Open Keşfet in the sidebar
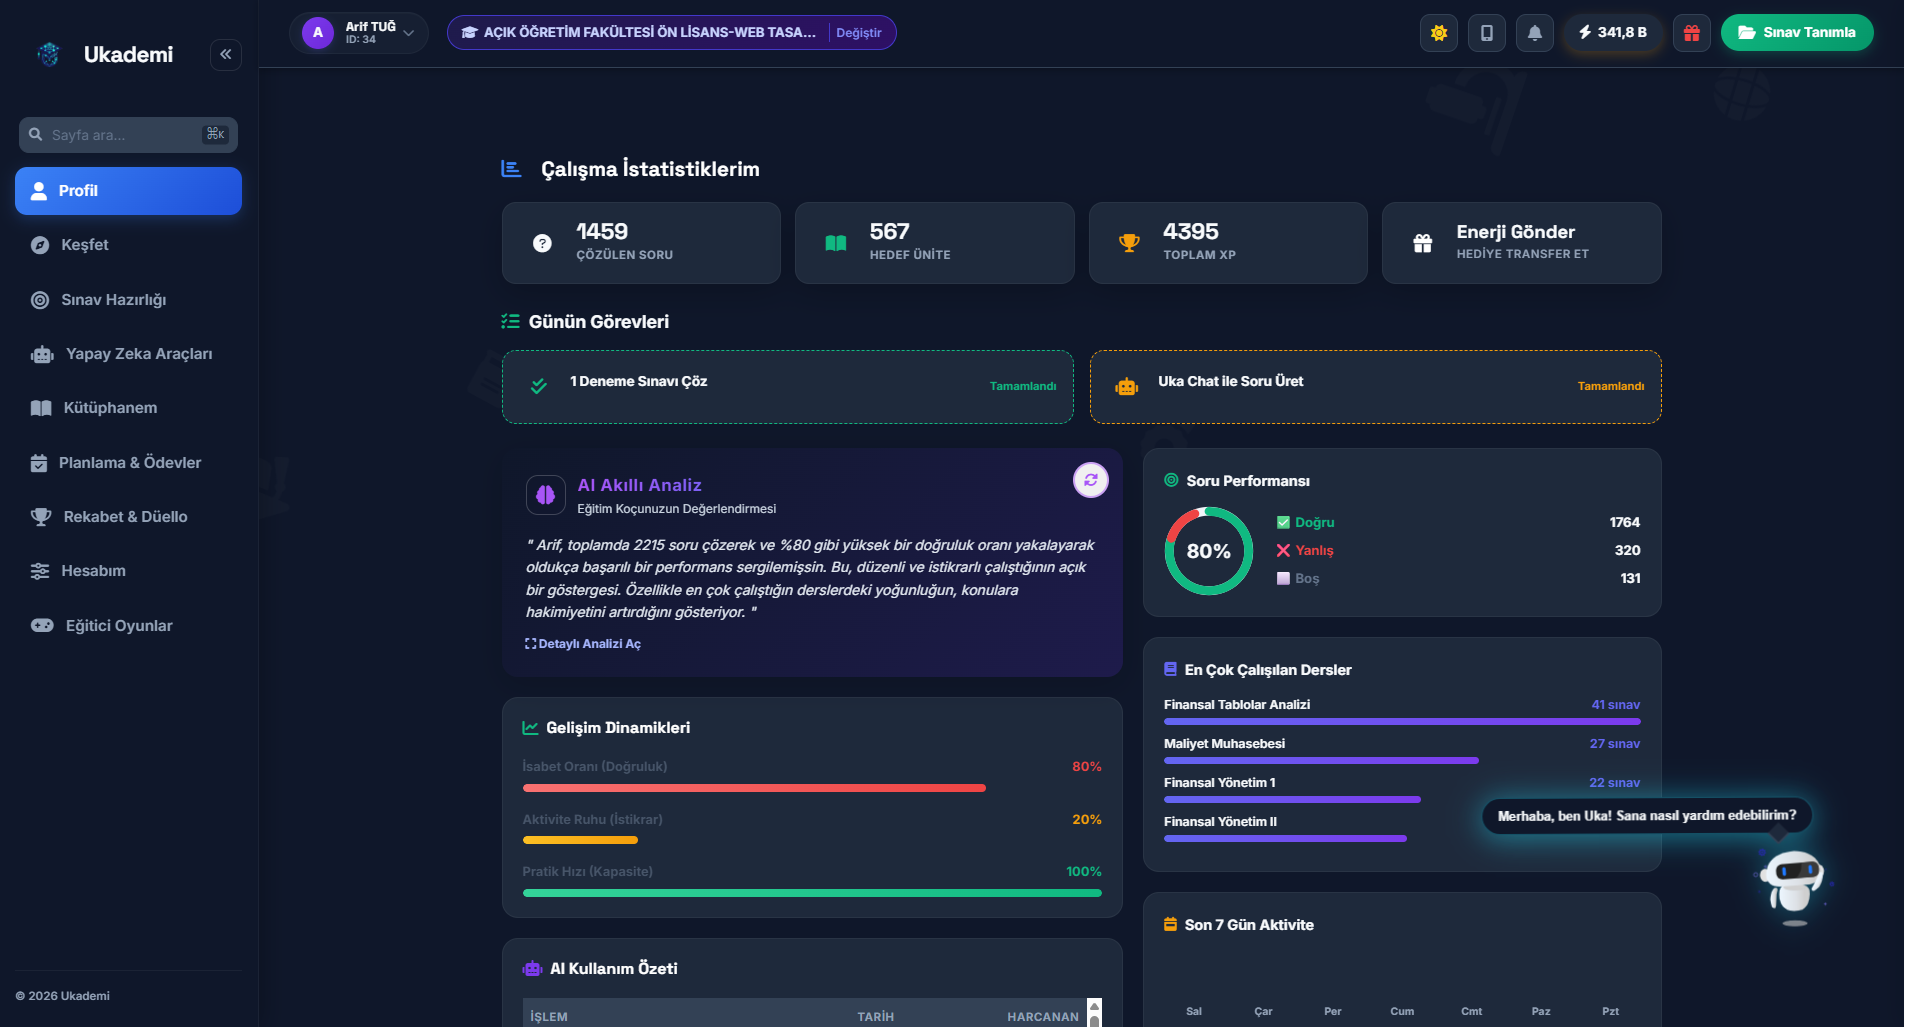 128,245
